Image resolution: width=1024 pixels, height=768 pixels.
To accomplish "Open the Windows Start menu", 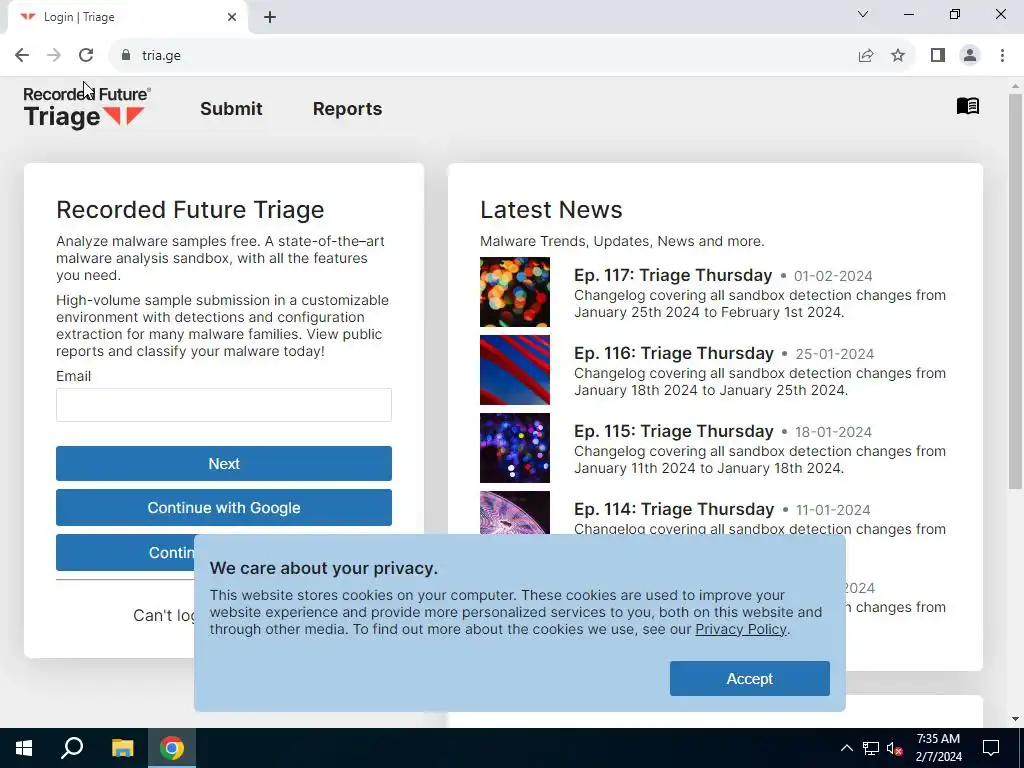I will tap(24, 748).
